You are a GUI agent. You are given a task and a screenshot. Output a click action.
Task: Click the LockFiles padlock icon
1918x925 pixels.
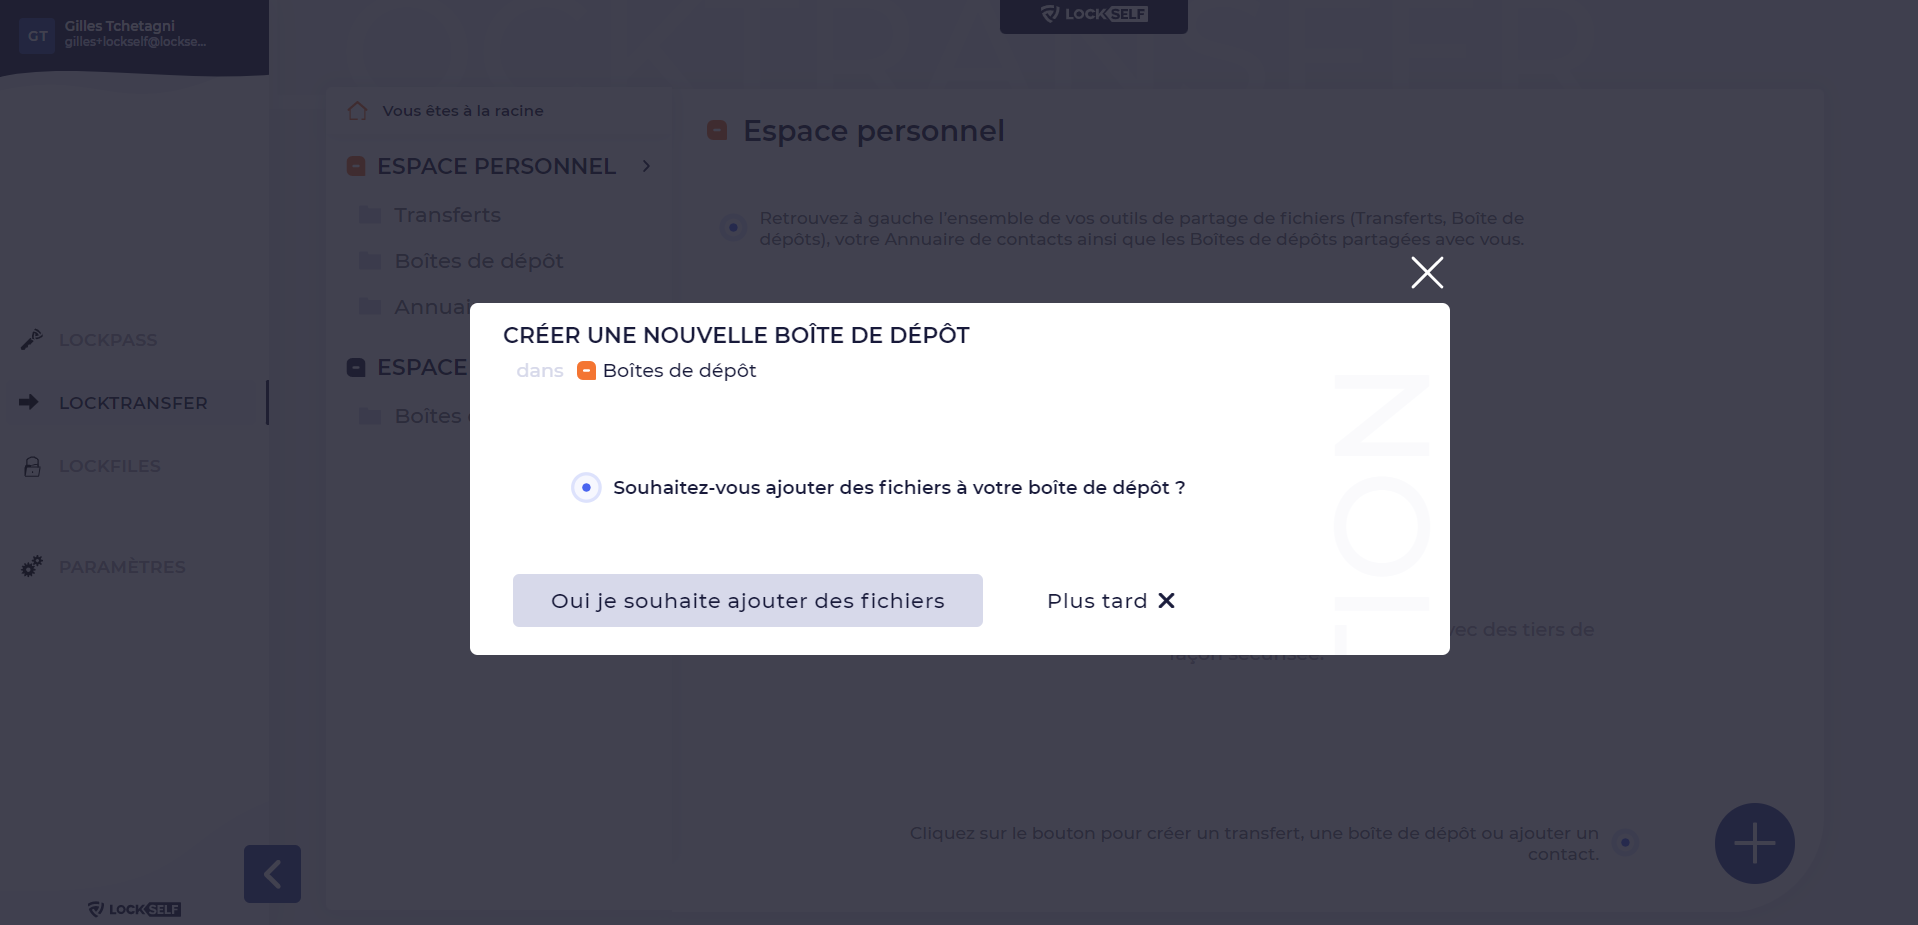pyautogui.click(x=32, y=466)
